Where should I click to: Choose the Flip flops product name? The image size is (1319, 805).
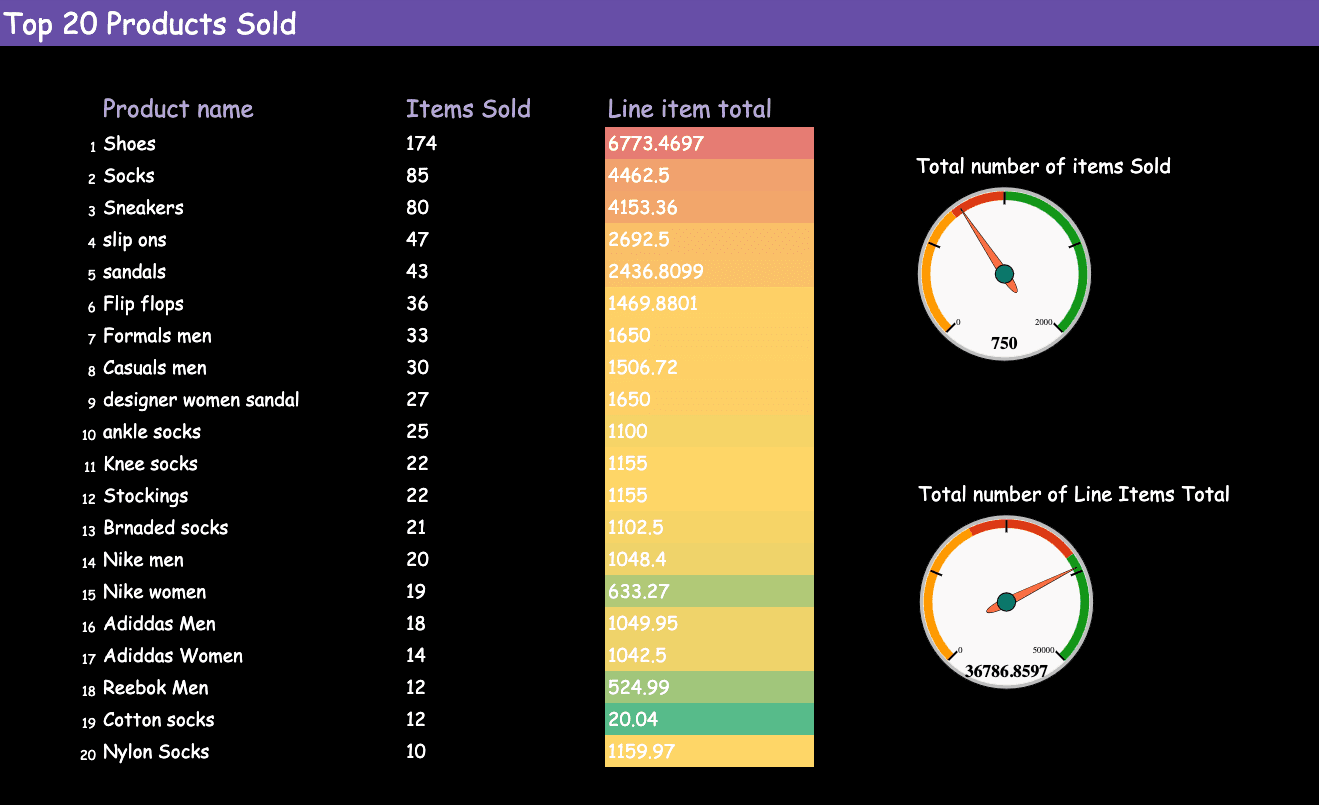click(143, 304)
